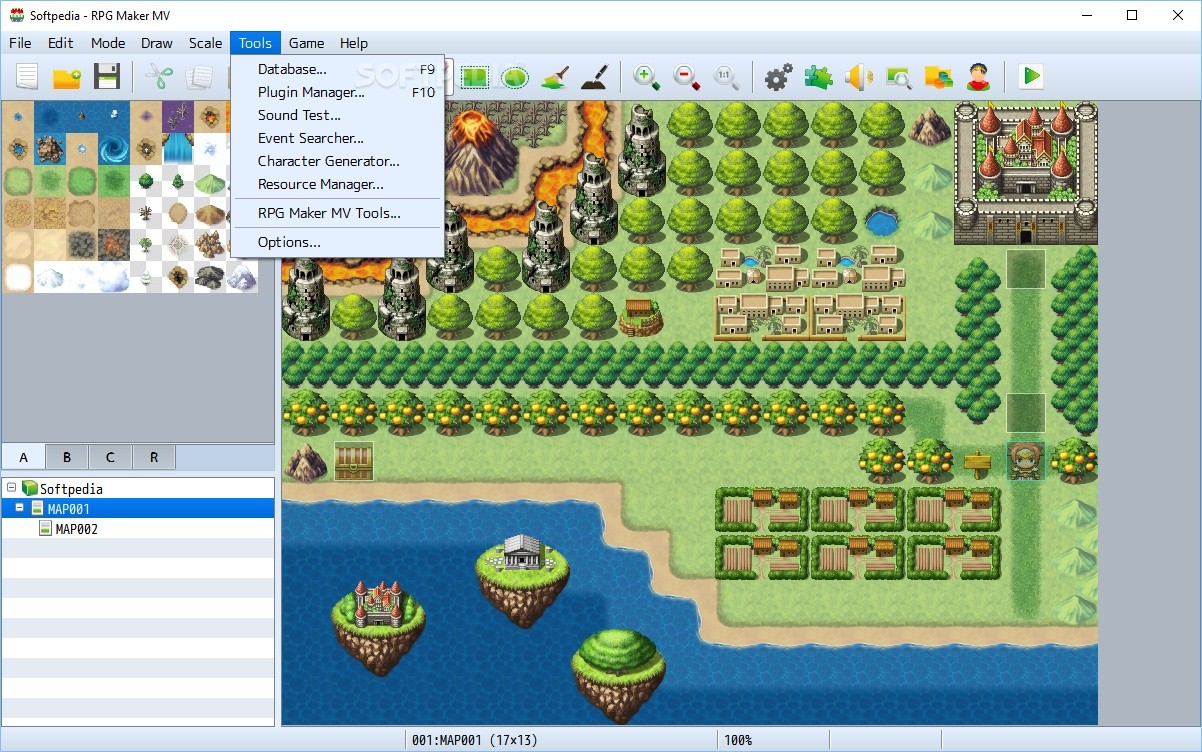Screen dimensions: 1202x752
Task: Collapse the Softpedia project tree node
Action: point(11,489)
